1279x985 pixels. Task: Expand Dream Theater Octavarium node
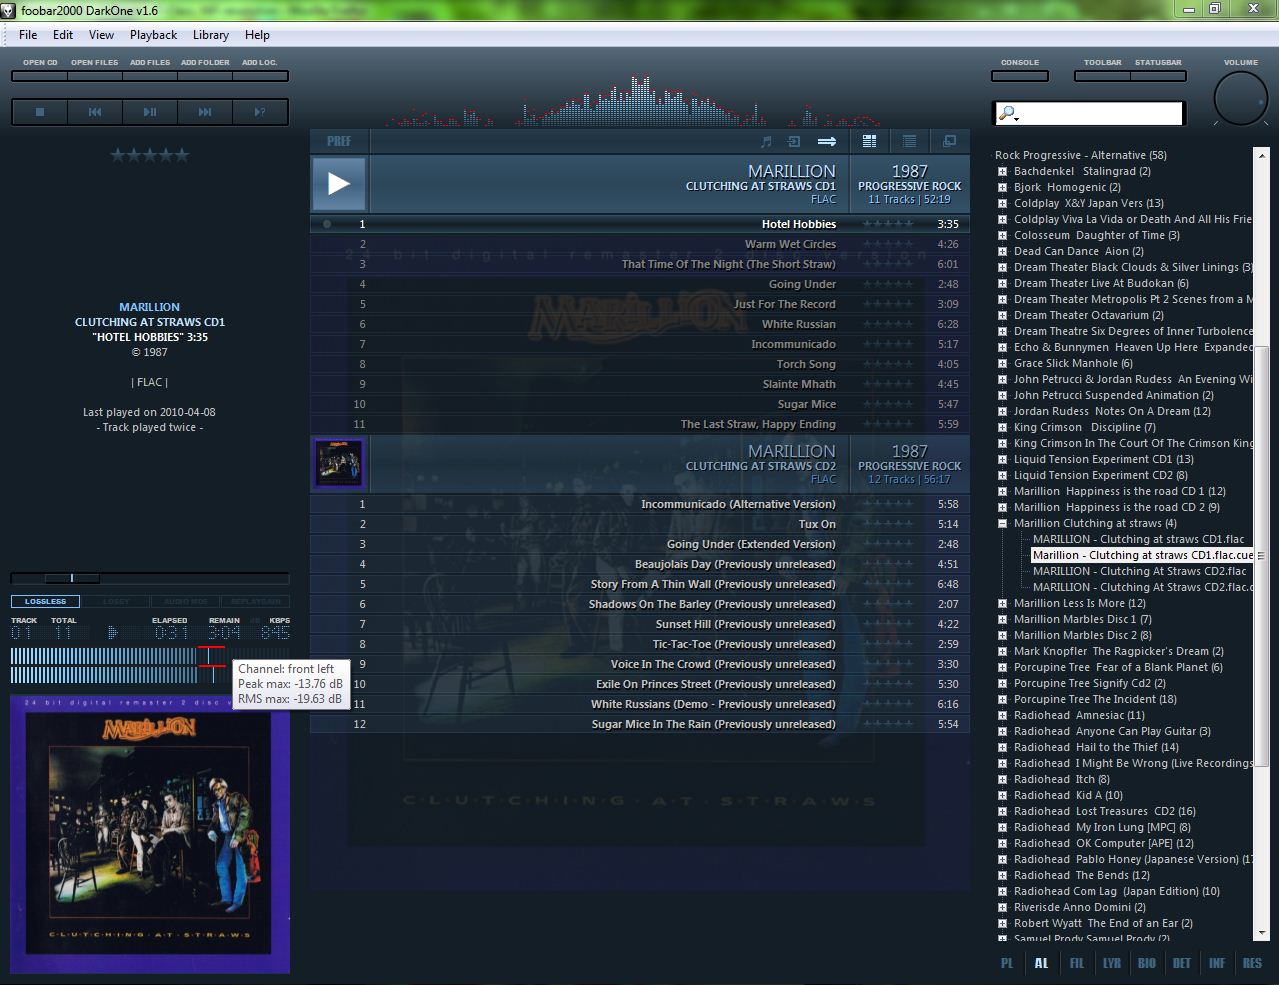click(1002, 315)
